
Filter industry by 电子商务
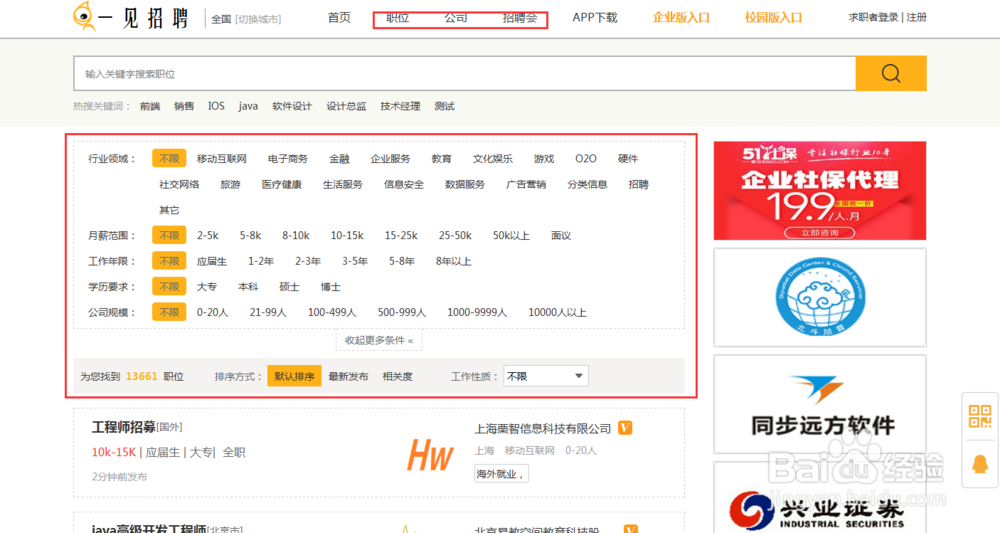[x=288, y=158]
